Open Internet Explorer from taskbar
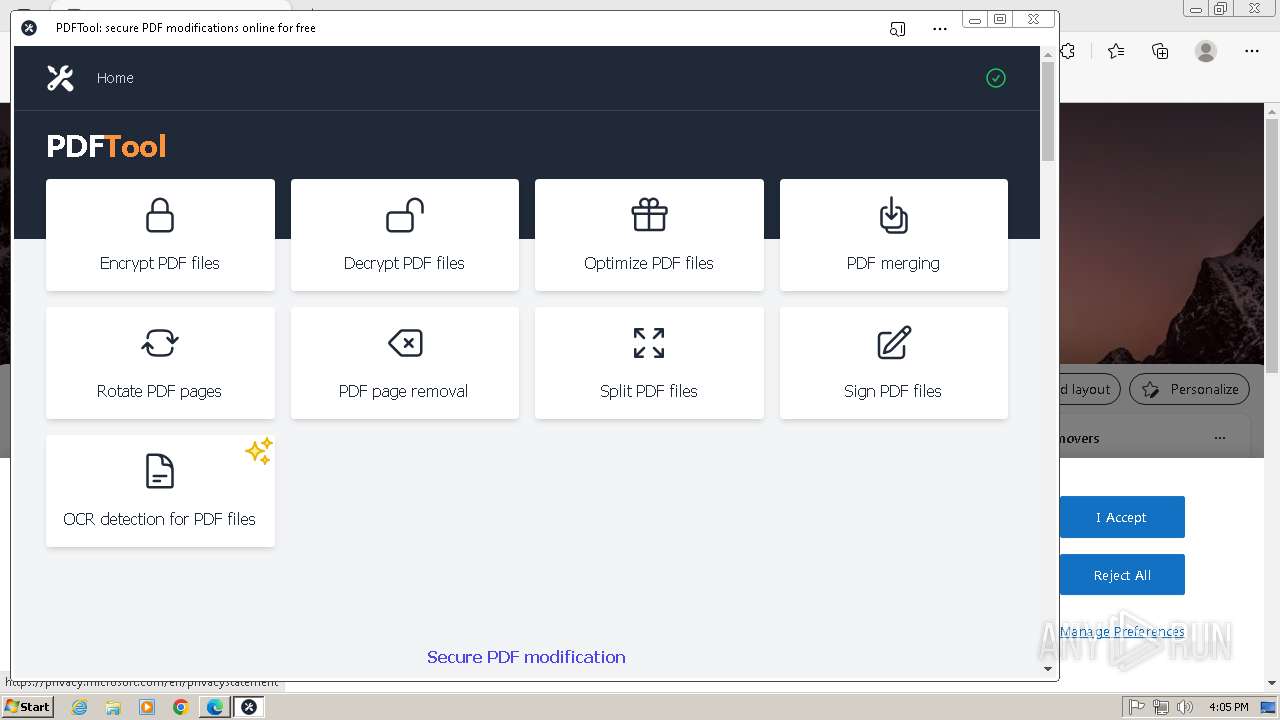This screenshot has height=720, width=1280. click(80, 707)
